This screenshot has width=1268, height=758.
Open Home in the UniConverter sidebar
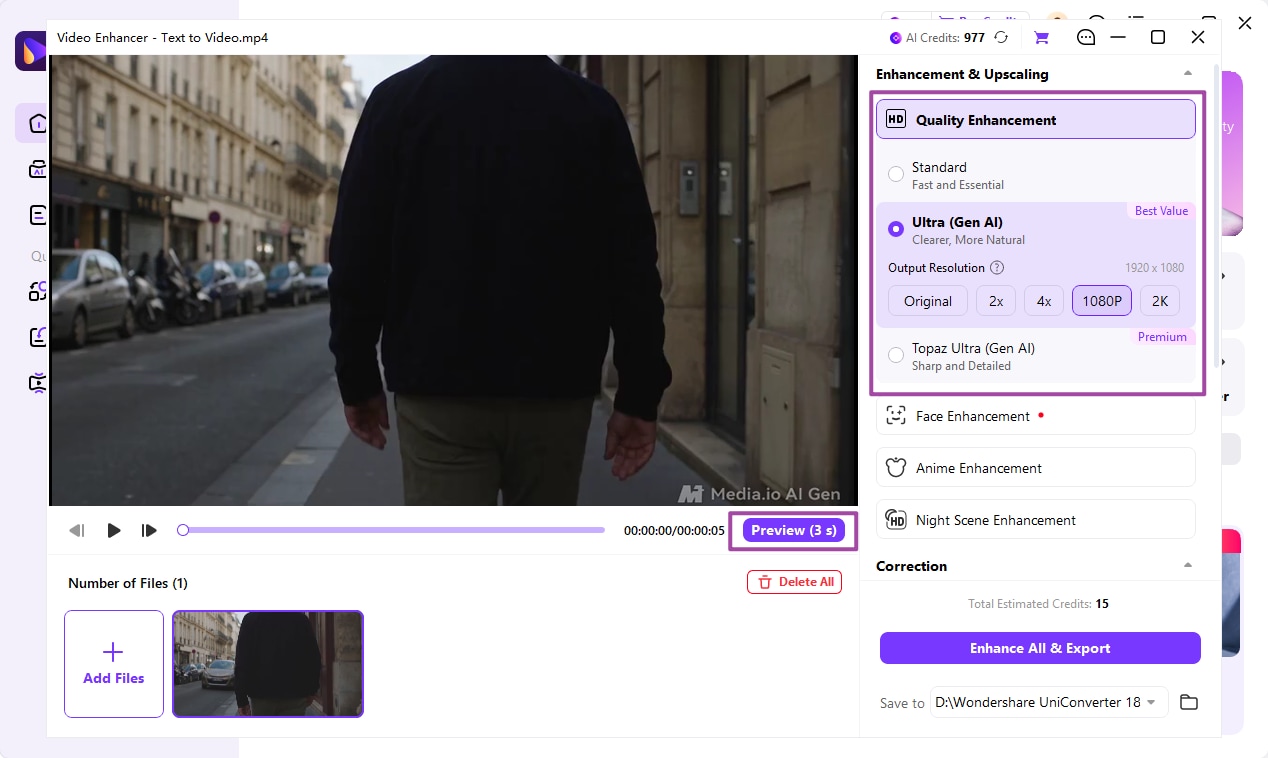(x=36, y=123)
